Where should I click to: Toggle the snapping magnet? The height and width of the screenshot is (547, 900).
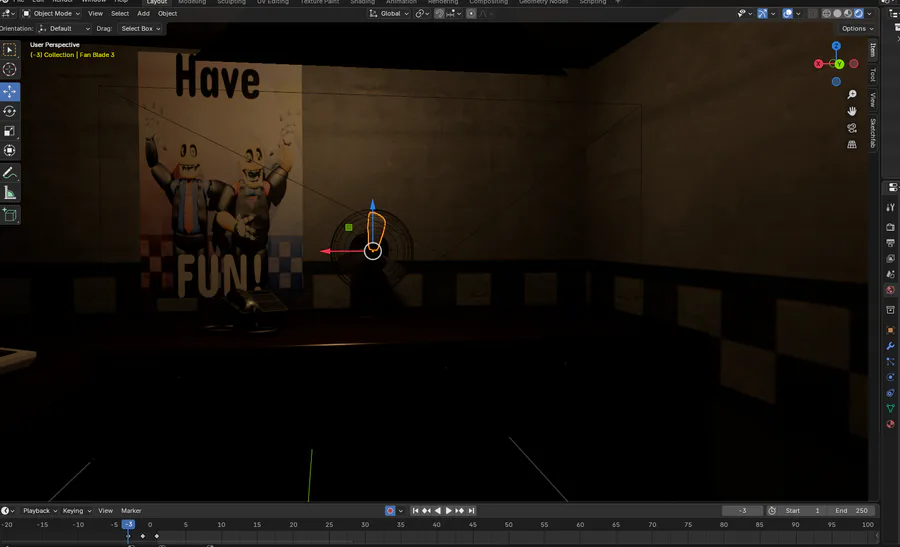point(439,13)
